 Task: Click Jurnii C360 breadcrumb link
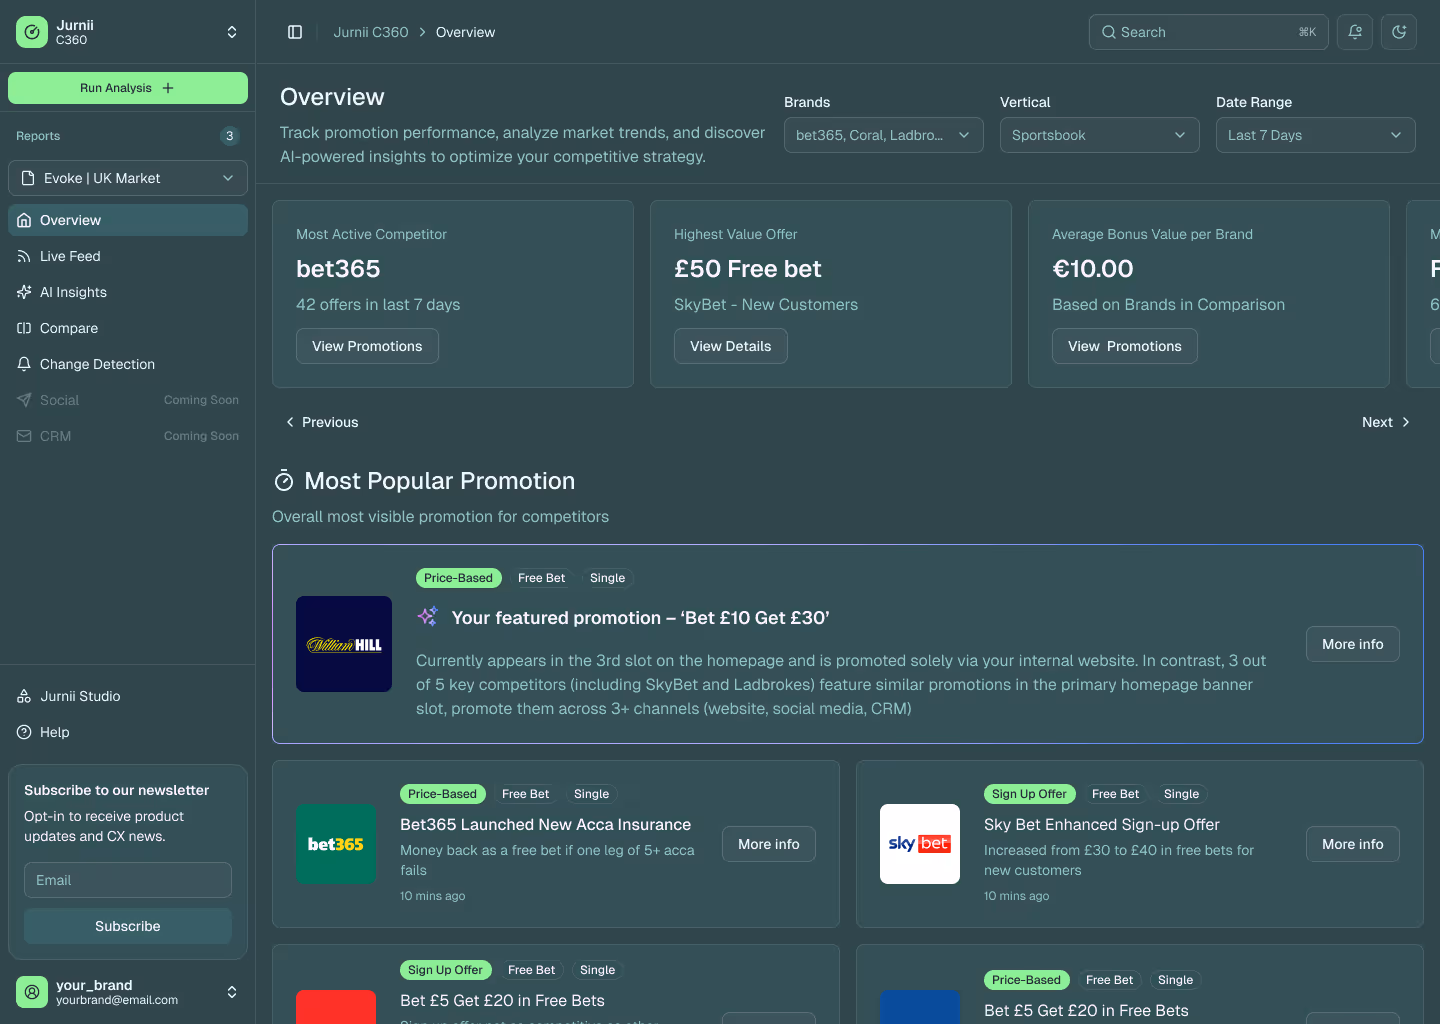(x=371, y=32)
